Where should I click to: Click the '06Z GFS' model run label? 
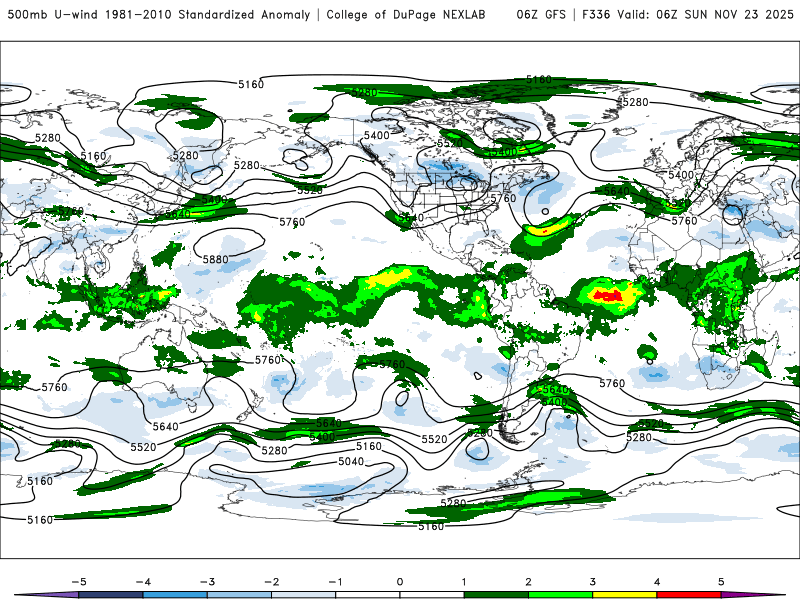[541, 14]
